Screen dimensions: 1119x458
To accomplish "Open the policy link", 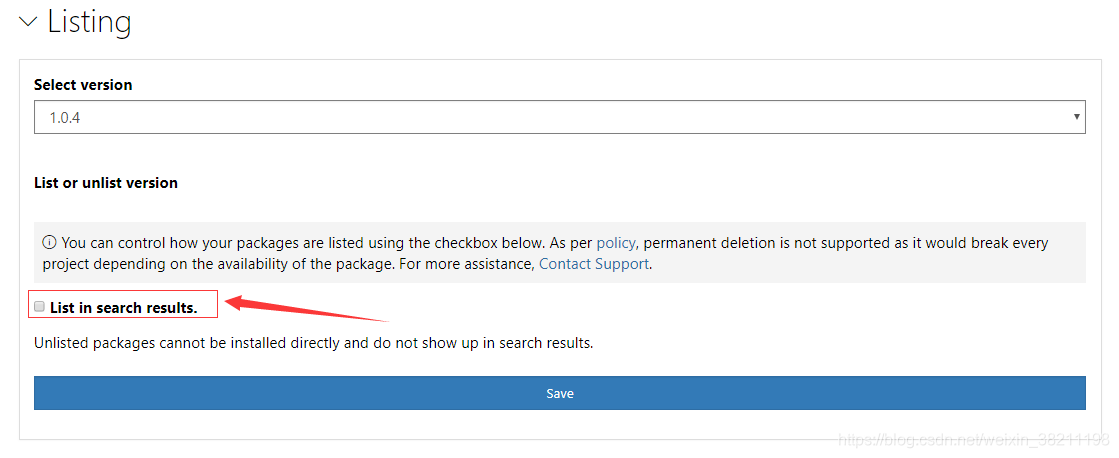I will (x=616, y=242).
